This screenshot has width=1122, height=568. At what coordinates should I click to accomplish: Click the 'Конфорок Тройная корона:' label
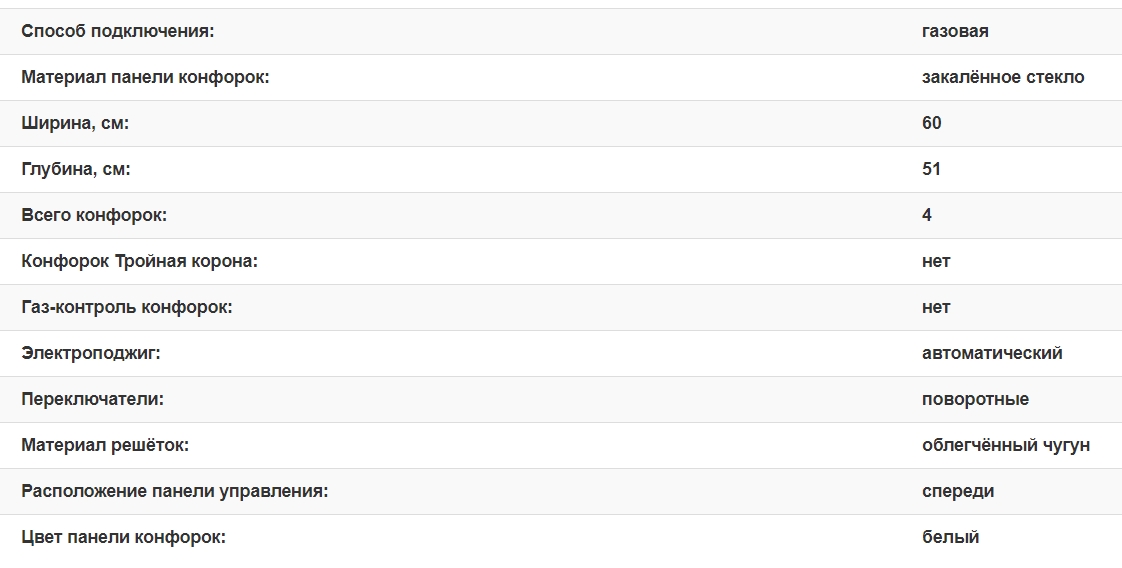[139, 261]
